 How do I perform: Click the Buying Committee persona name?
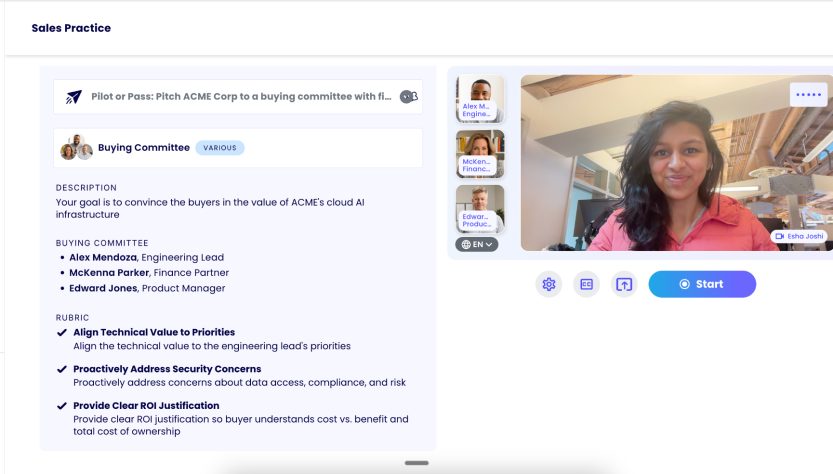(x=143, y=148)
